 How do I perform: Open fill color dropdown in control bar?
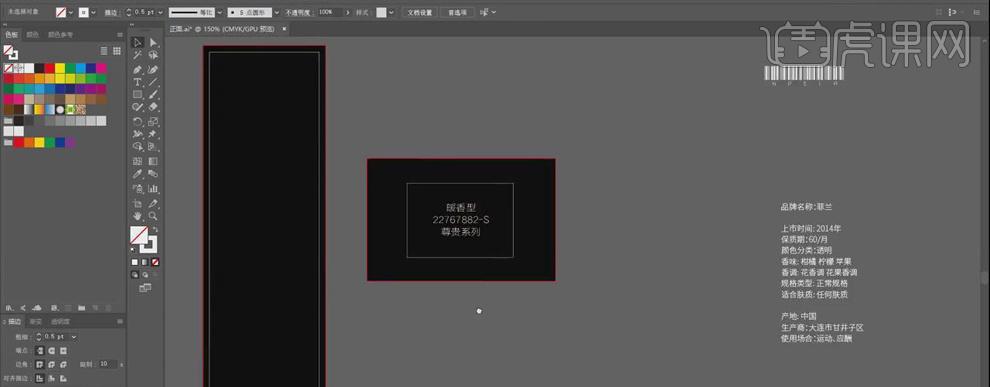[x=71, y=12]
